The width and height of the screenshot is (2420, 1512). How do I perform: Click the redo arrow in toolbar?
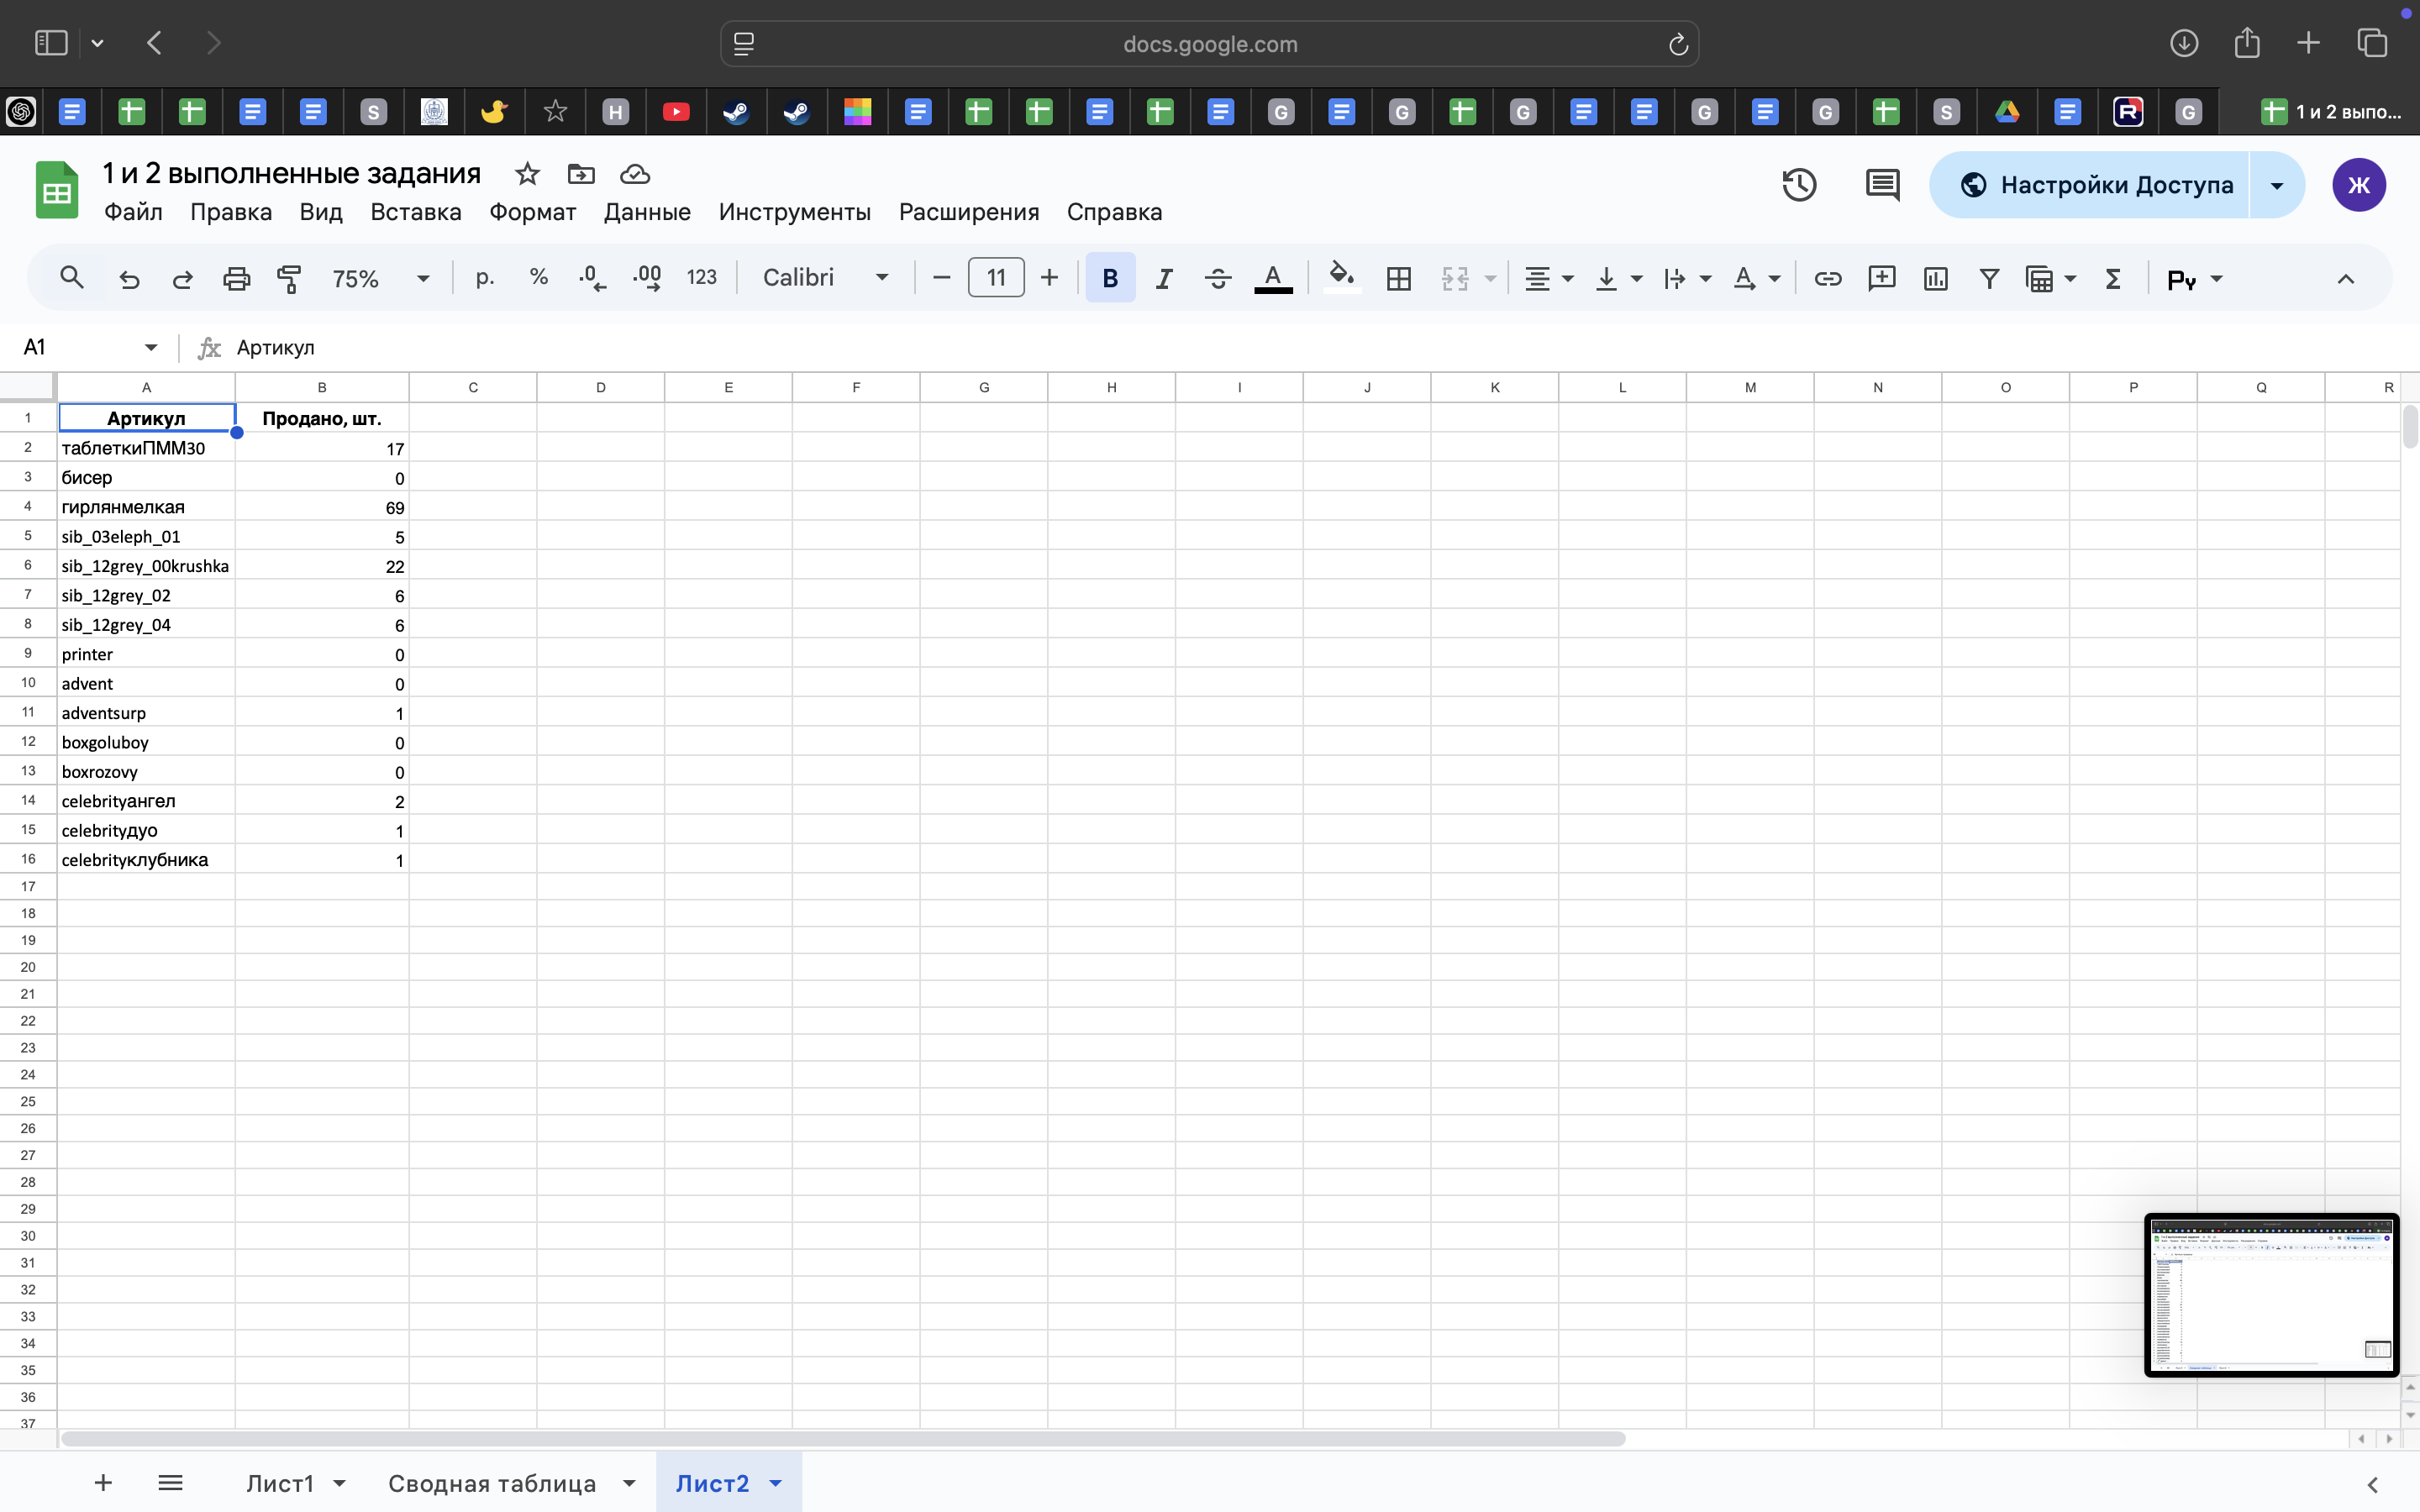[x=182, y=278]
